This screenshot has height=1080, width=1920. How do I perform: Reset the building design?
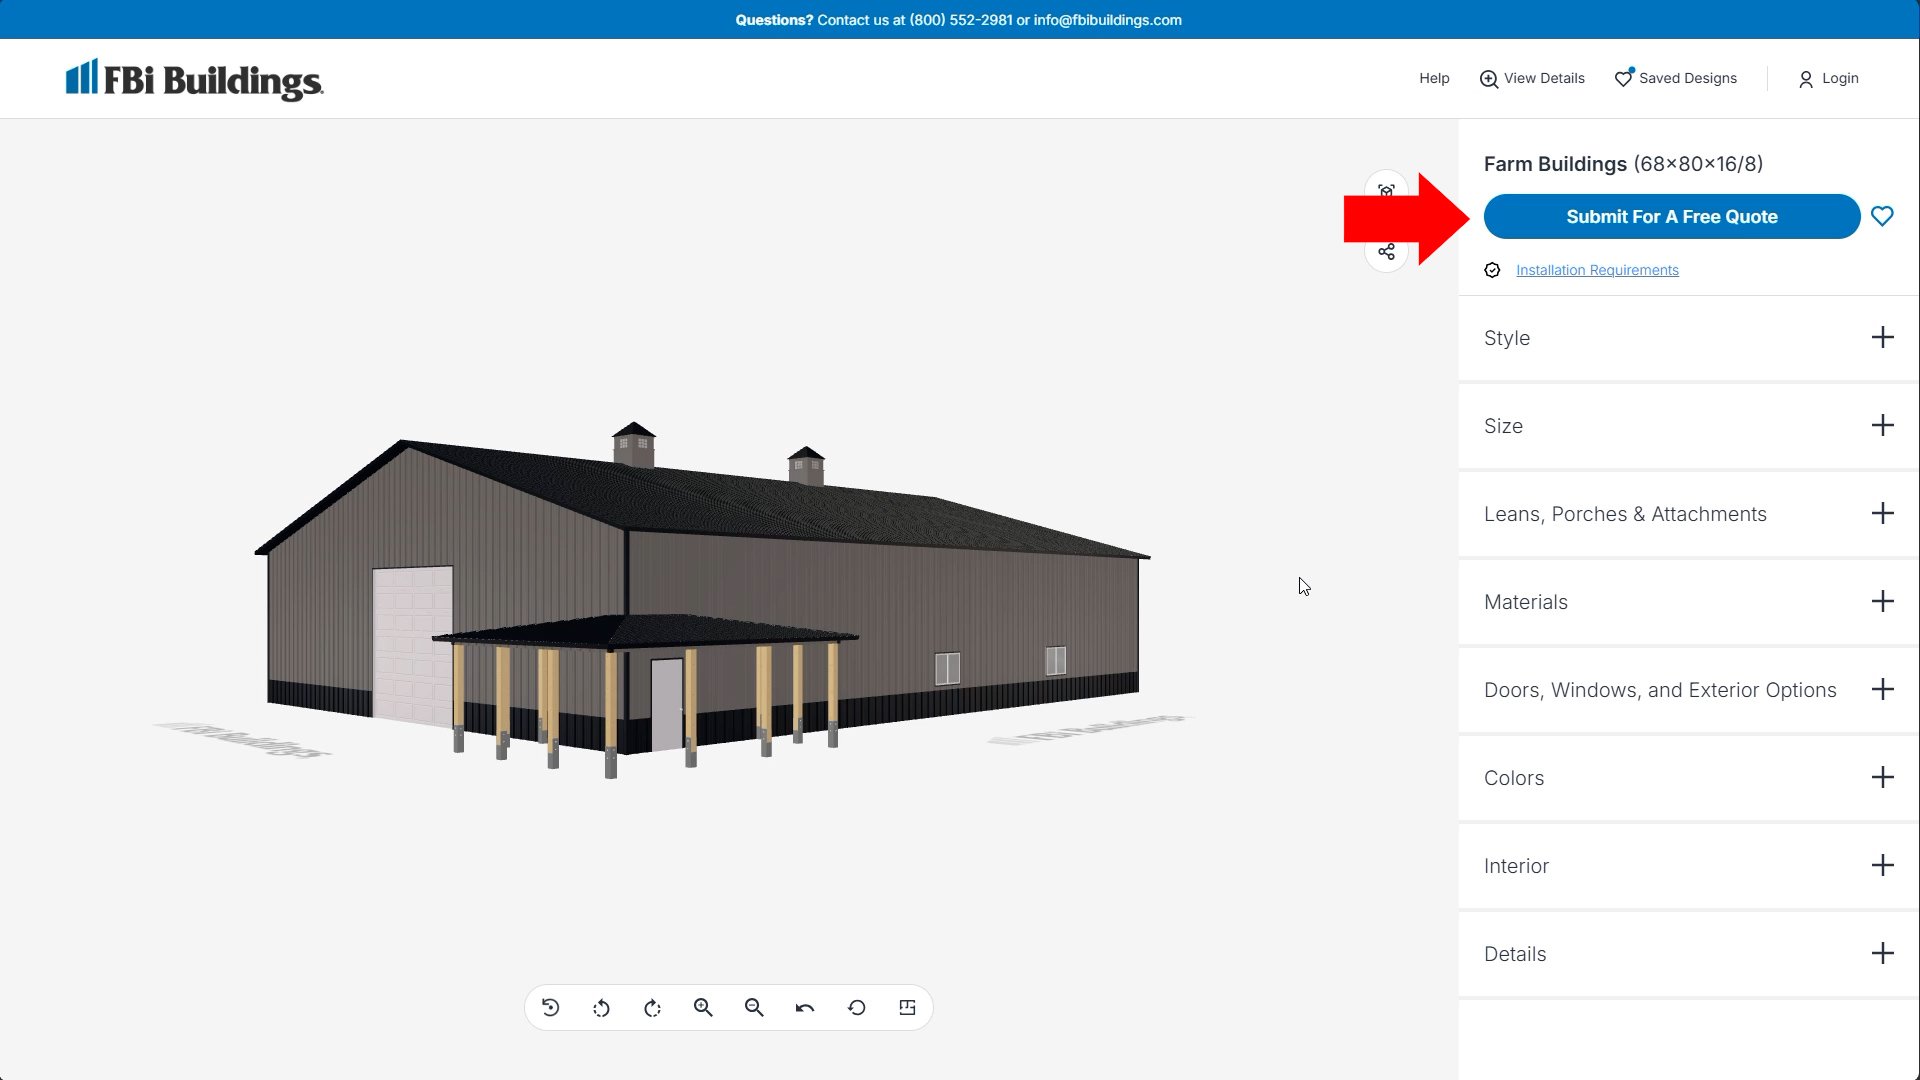pos(857,1008)
